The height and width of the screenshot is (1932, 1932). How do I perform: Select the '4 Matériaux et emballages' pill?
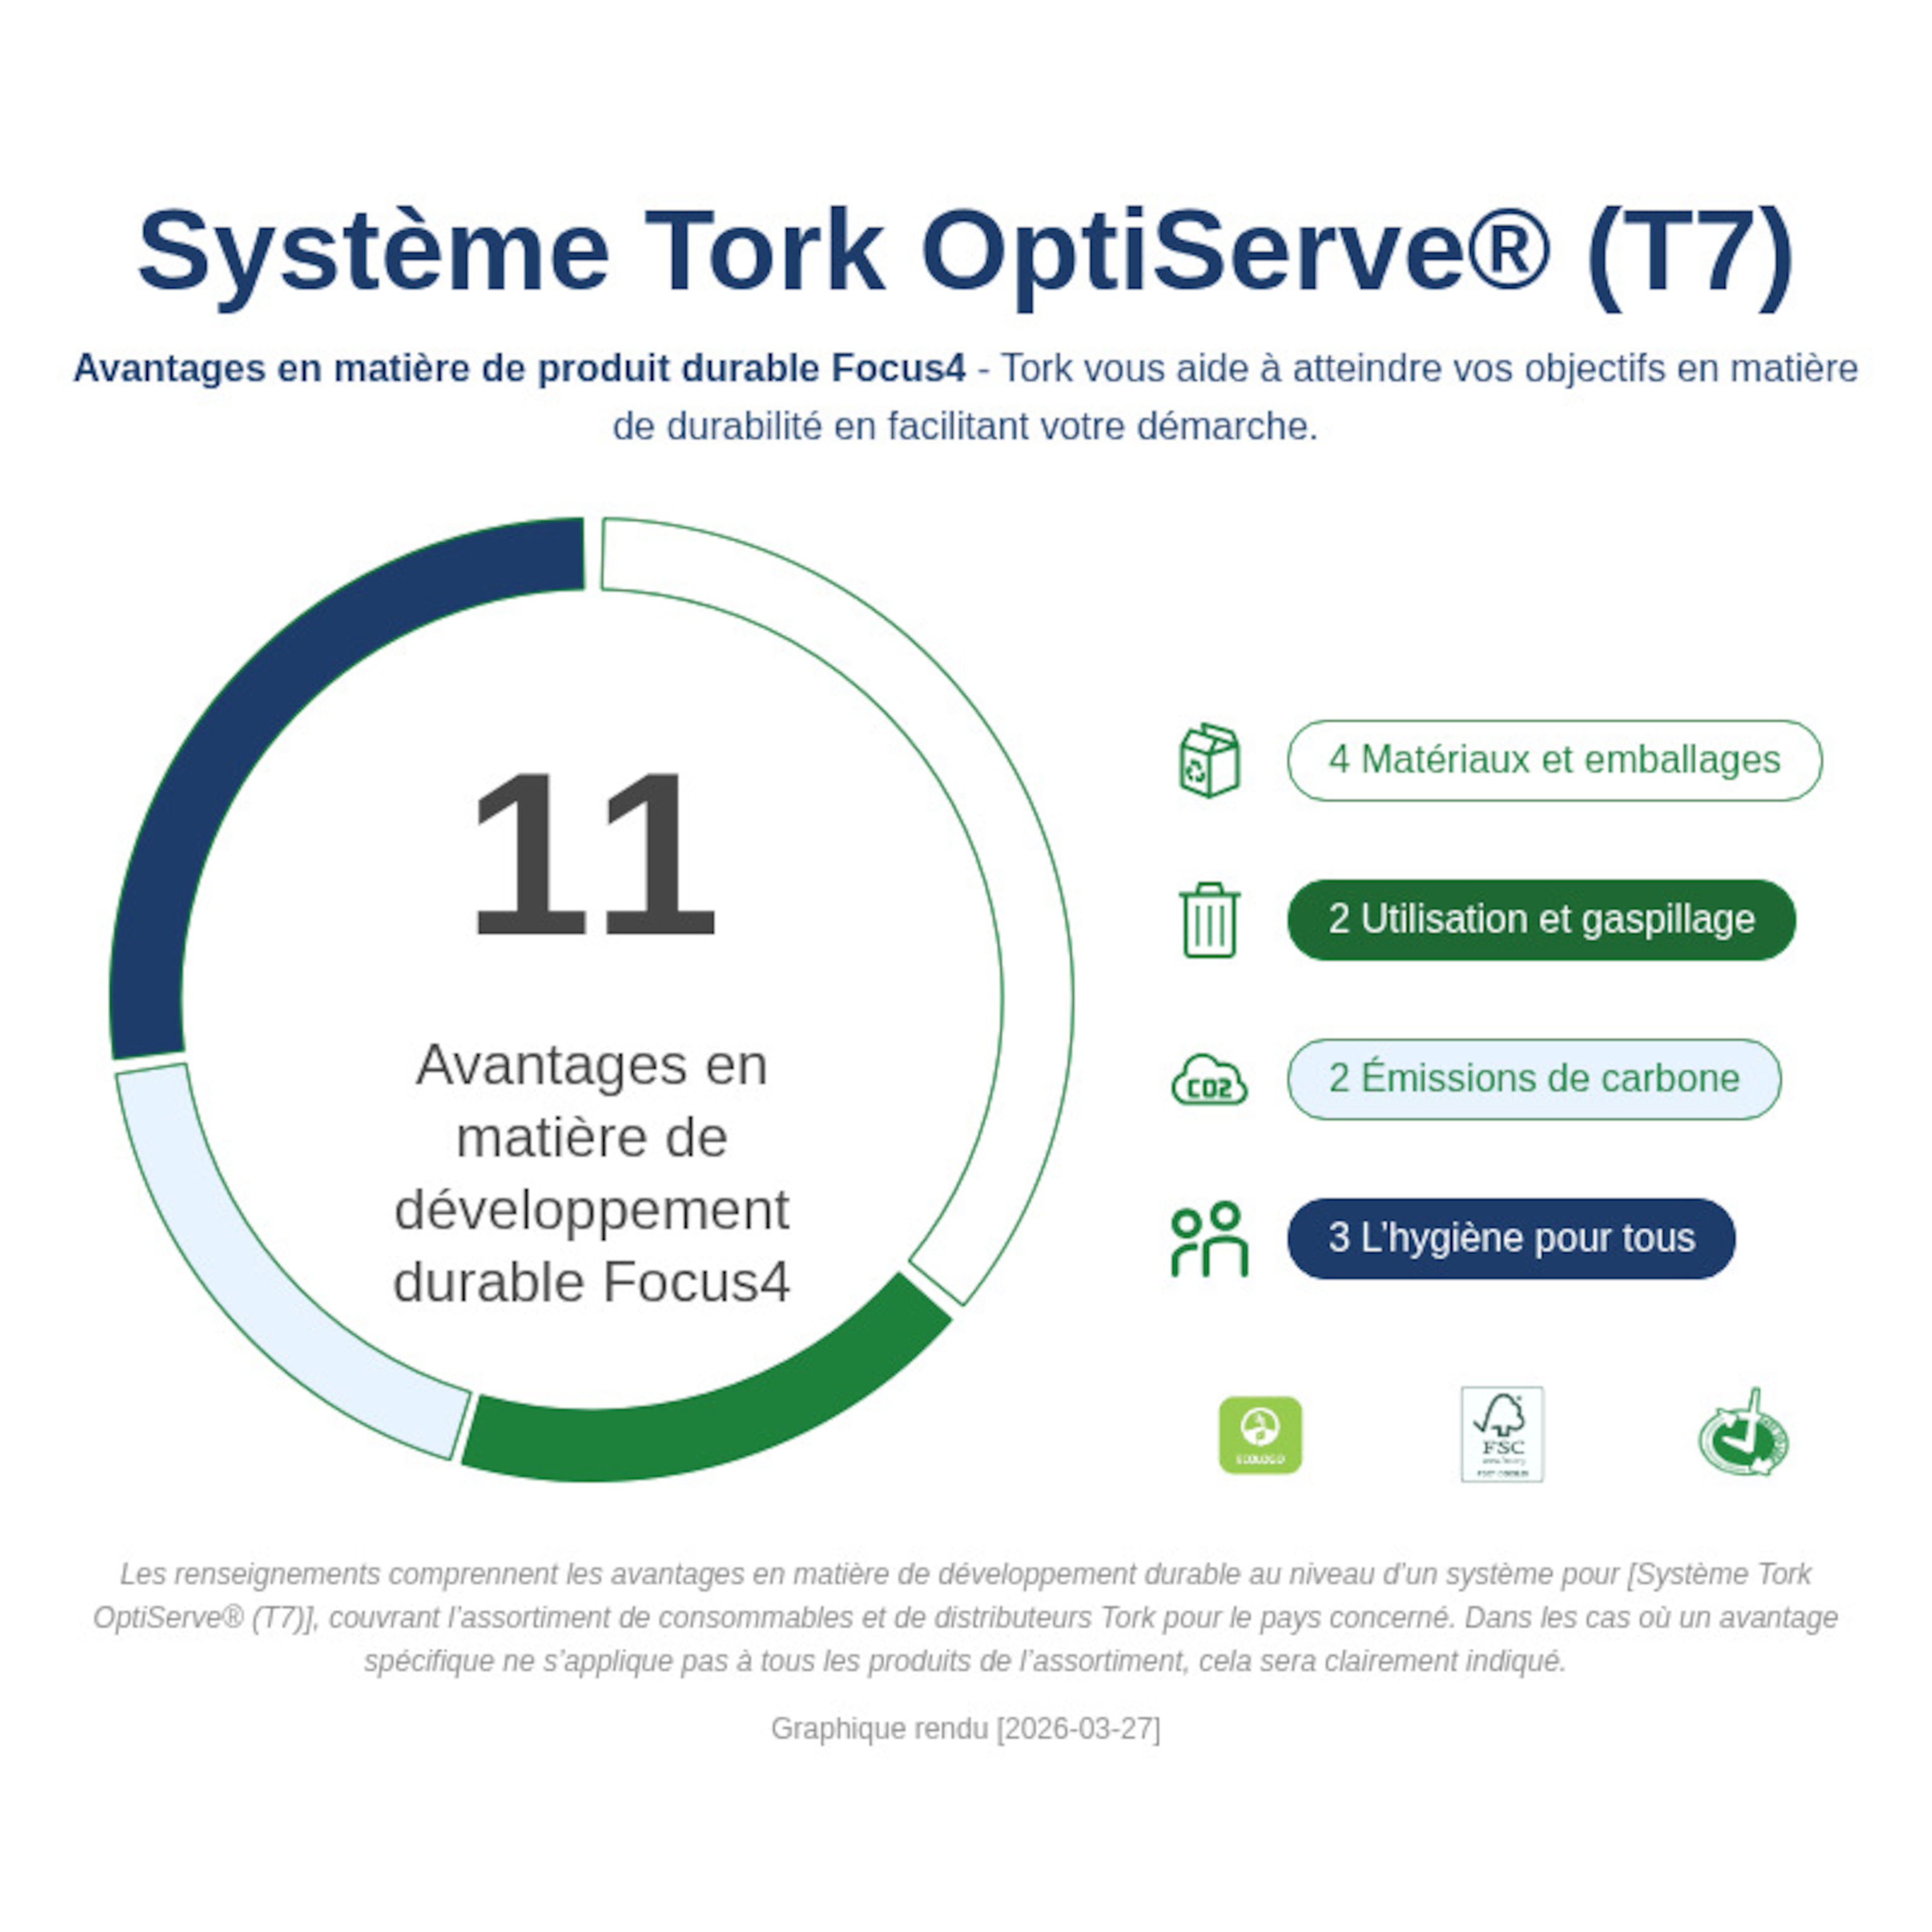1554,760
